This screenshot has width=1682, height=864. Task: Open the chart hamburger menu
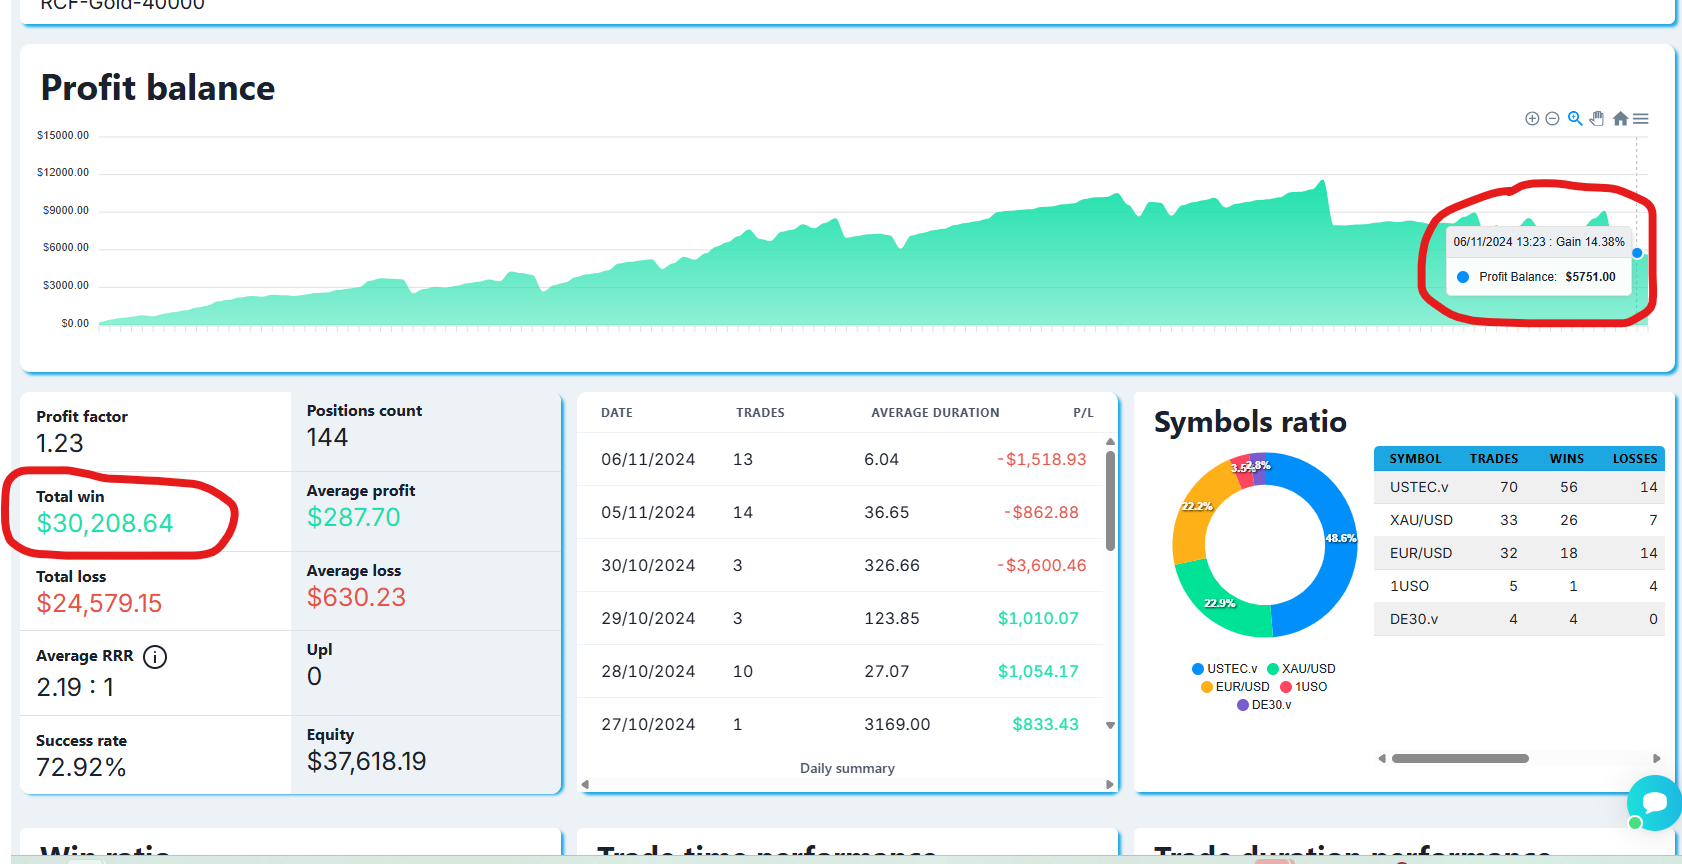coord(1641,119)
